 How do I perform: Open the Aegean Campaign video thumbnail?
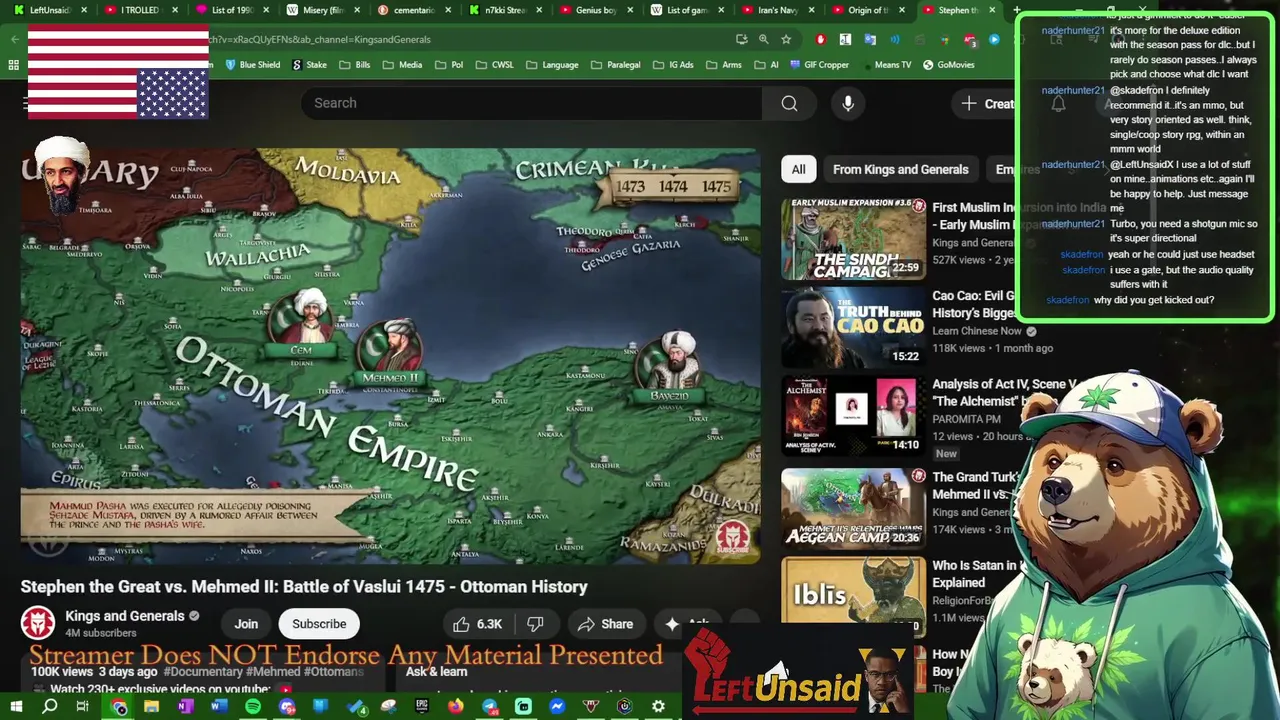853,507
